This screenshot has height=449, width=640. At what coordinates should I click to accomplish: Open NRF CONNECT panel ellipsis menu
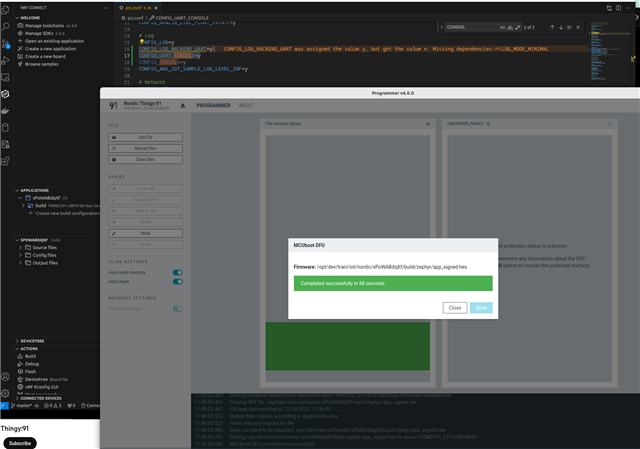point(106,8)
